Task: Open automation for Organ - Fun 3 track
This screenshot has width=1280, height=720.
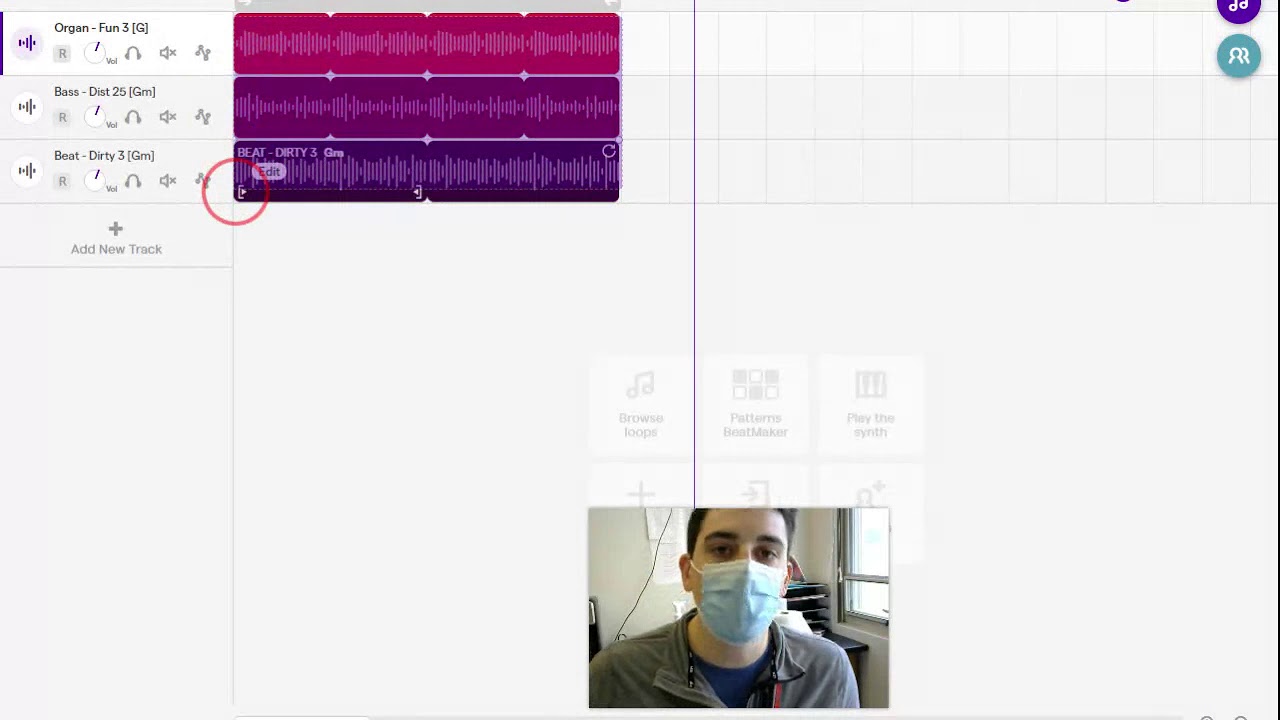Action: tap(203, 53)
